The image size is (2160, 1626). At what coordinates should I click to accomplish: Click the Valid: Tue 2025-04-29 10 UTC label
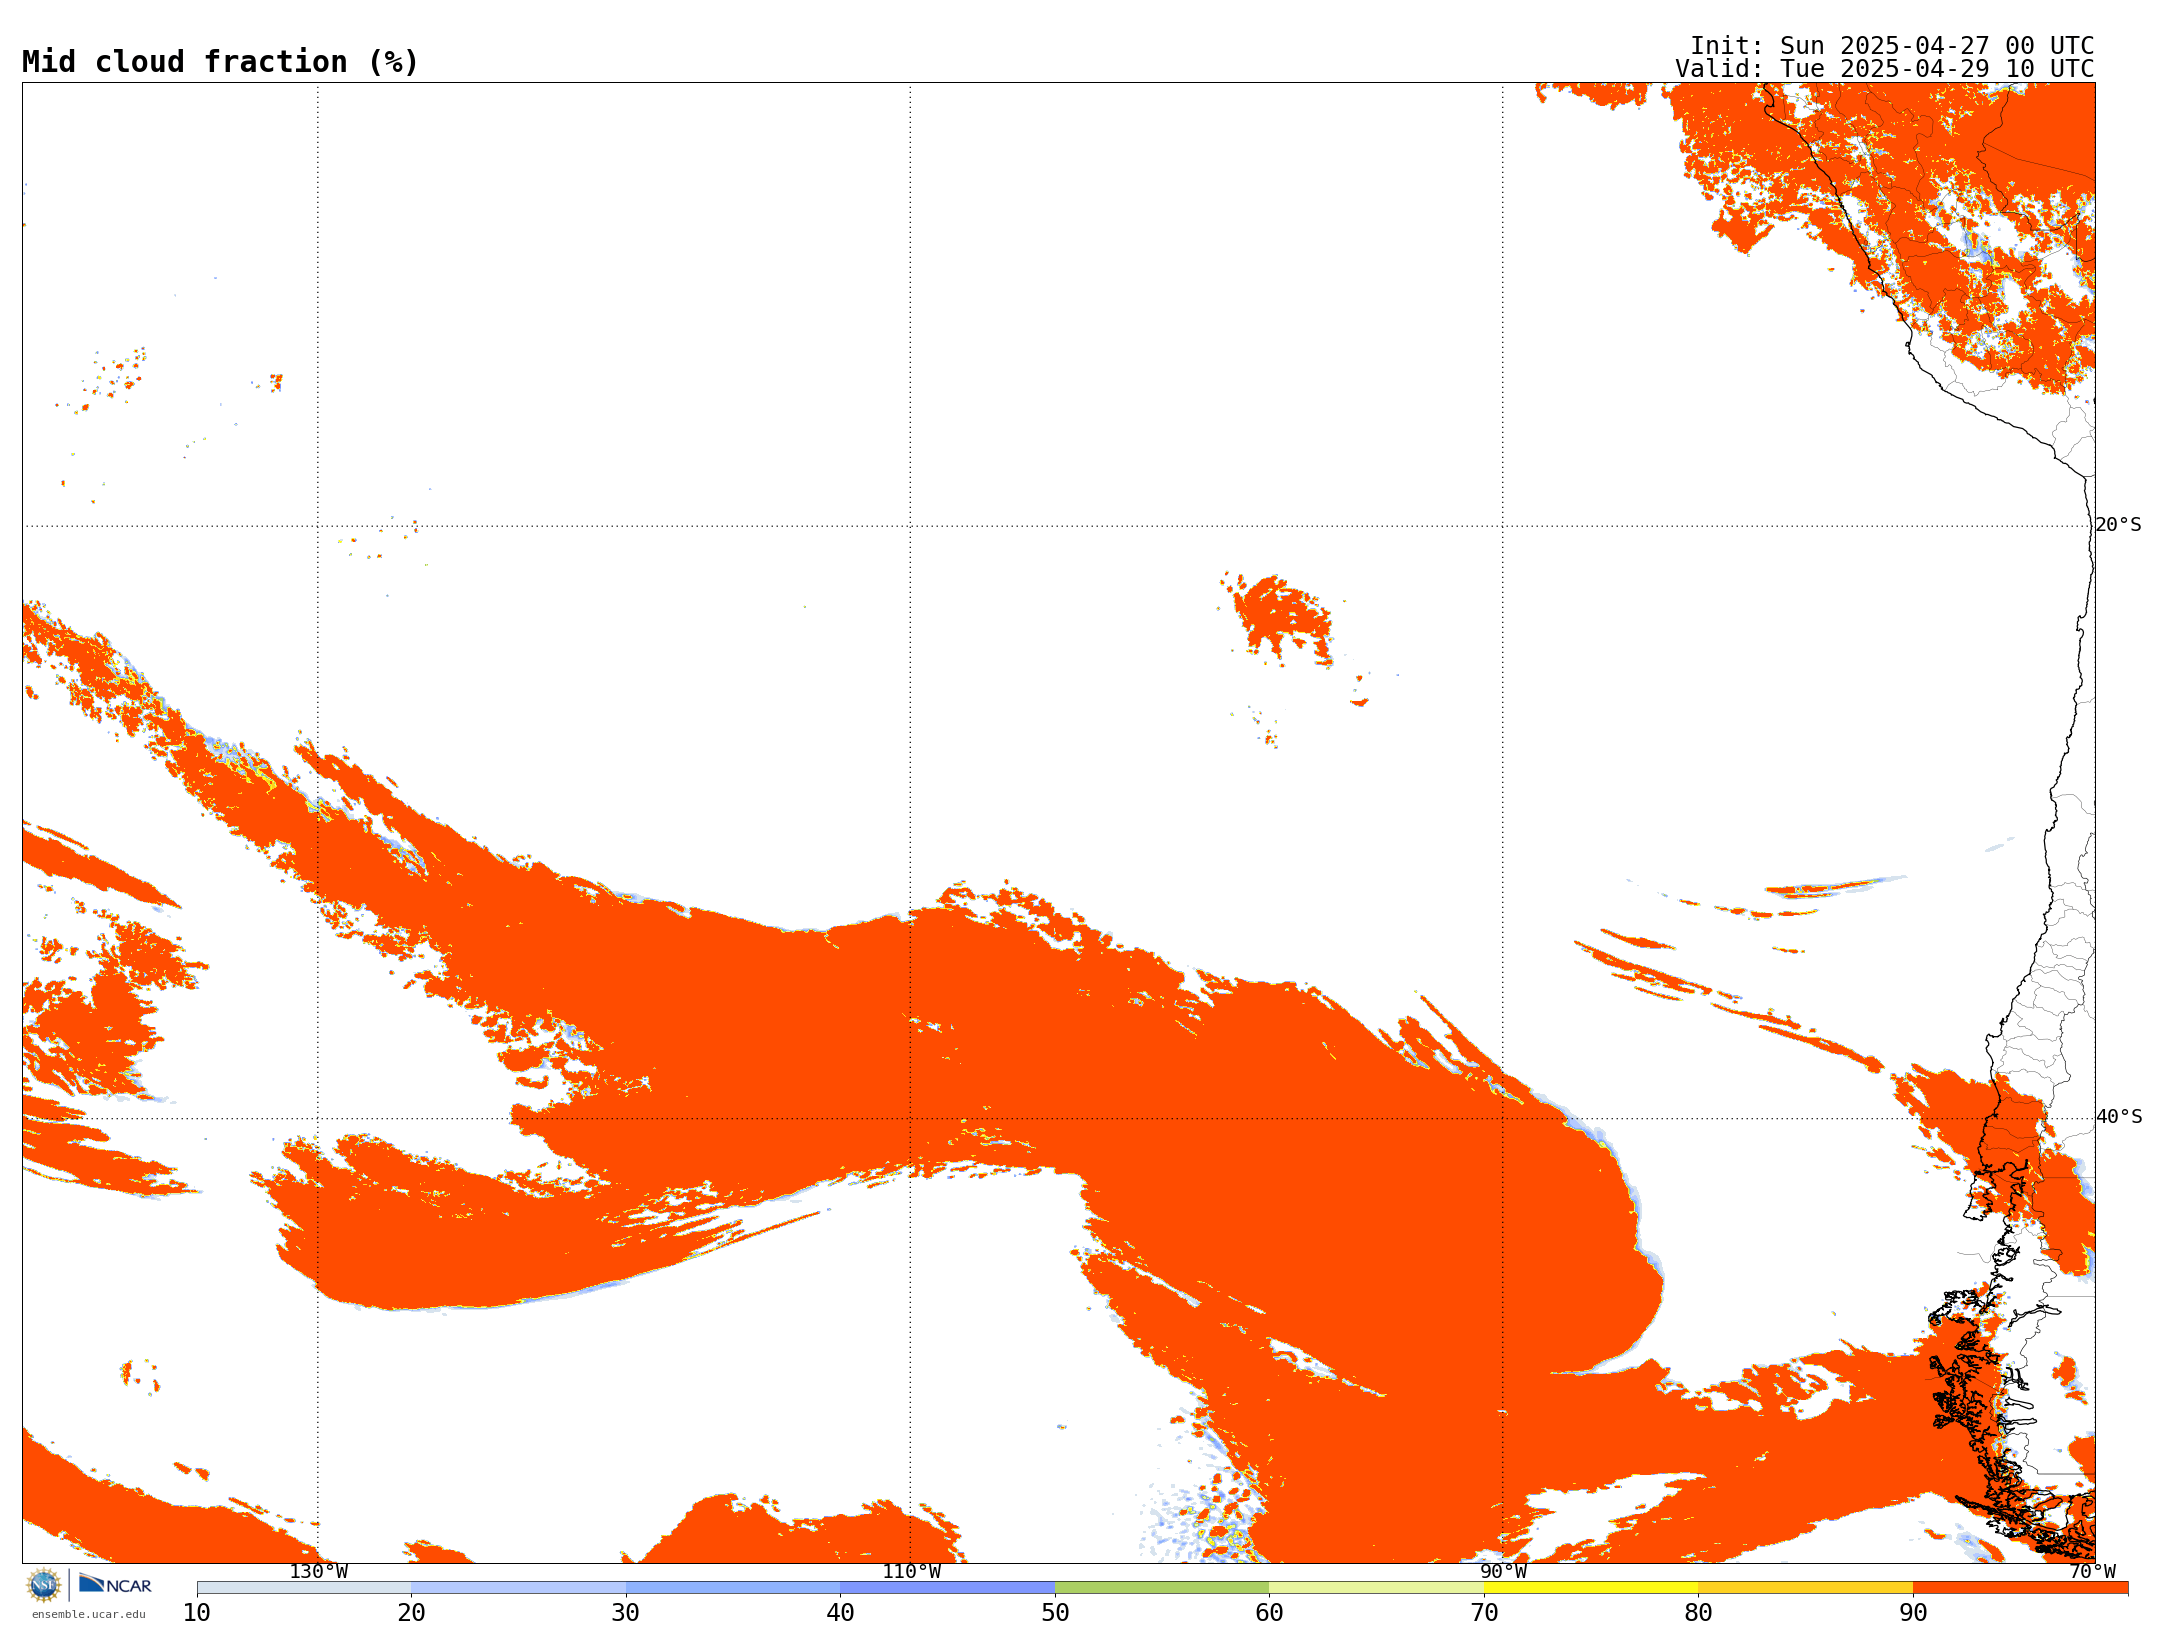pos(1885,69)
